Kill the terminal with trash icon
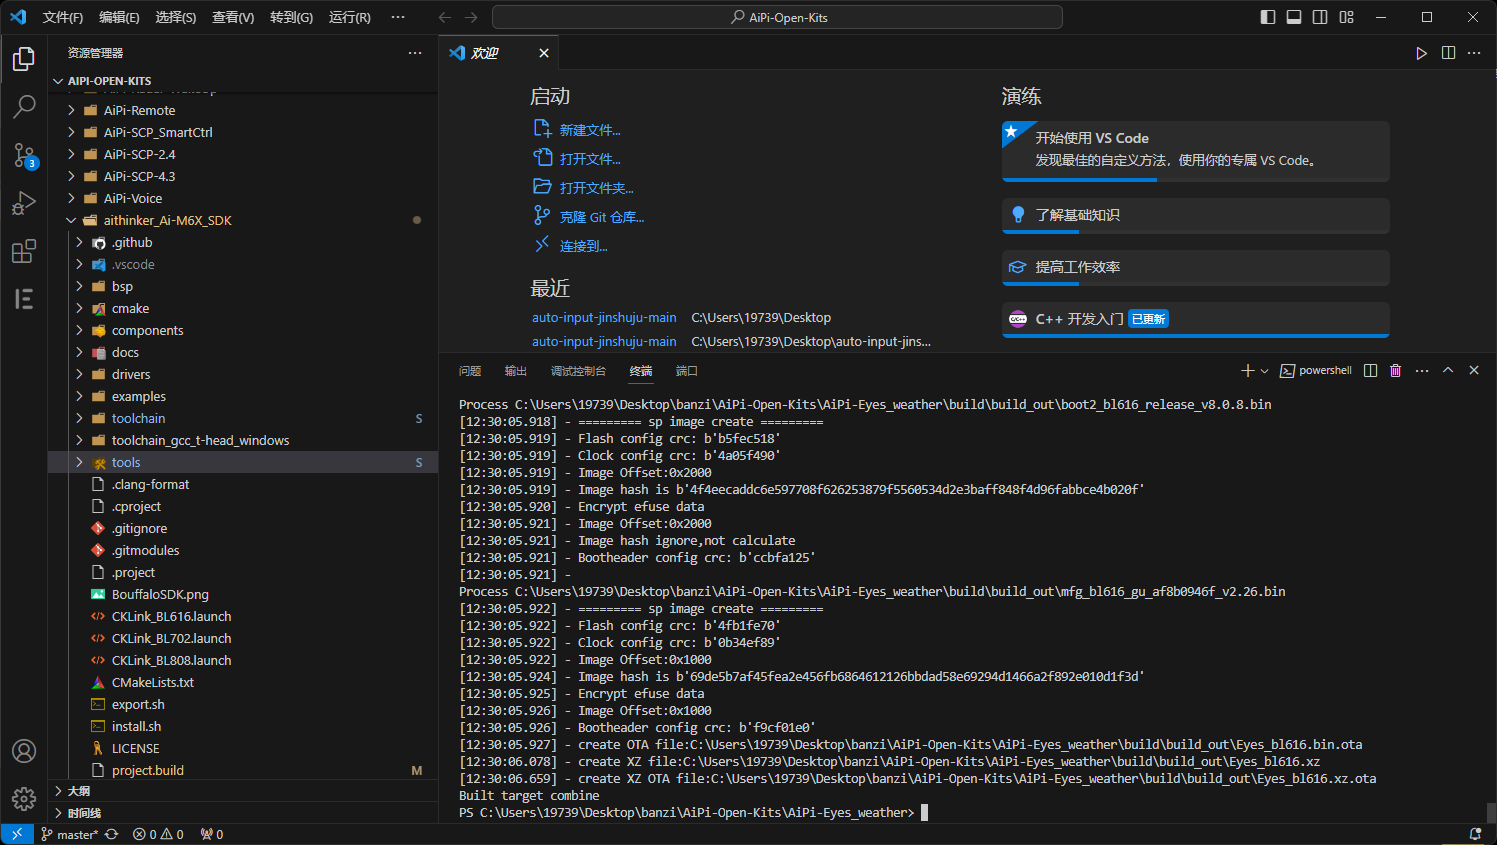This screenshot has height=845, width=1497. [1396, 370]
